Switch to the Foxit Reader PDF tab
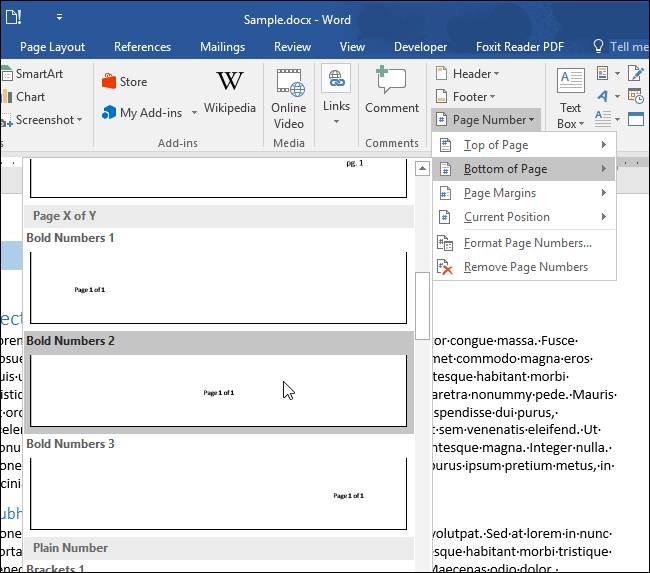The image size is (650, 573). click(x=520, y=47)
